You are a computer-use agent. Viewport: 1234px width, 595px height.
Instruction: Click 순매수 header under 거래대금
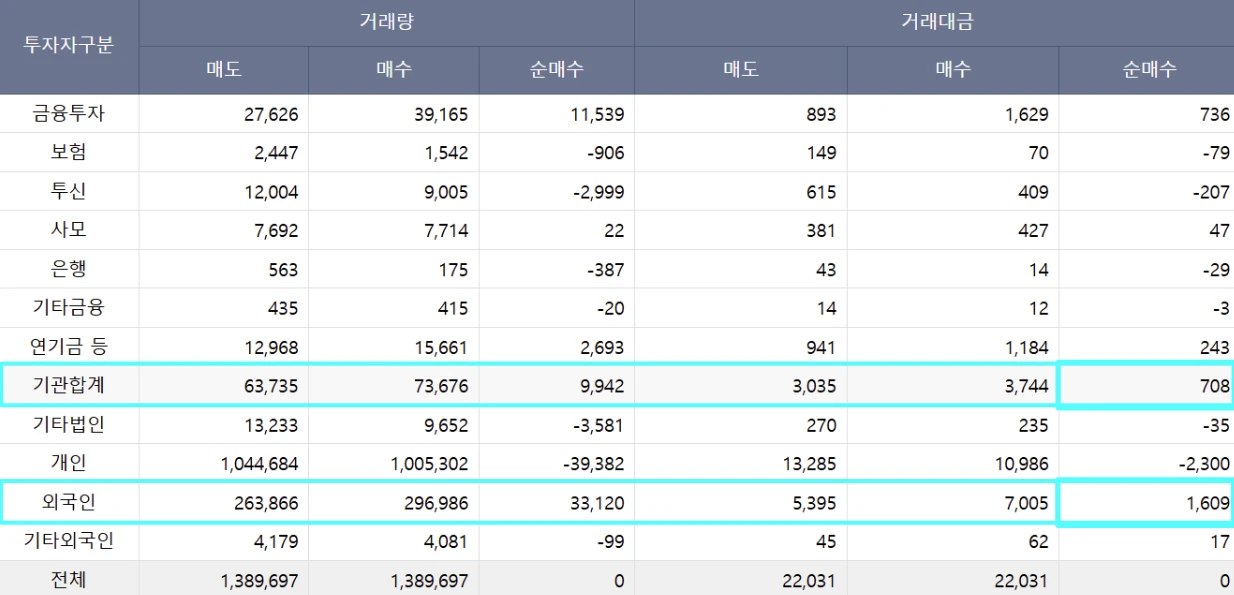point(1146,70)
